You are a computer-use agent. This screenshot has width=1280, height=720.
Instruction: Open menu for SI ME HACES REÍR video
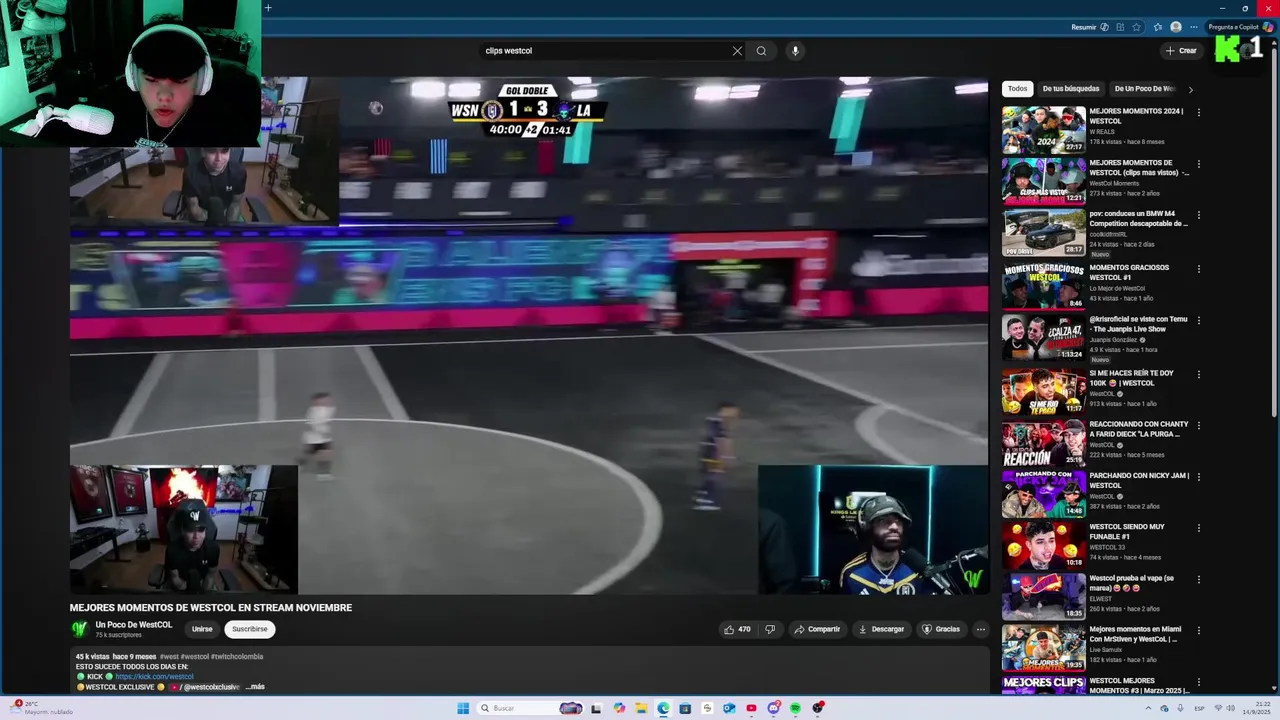pos(1198,374)
